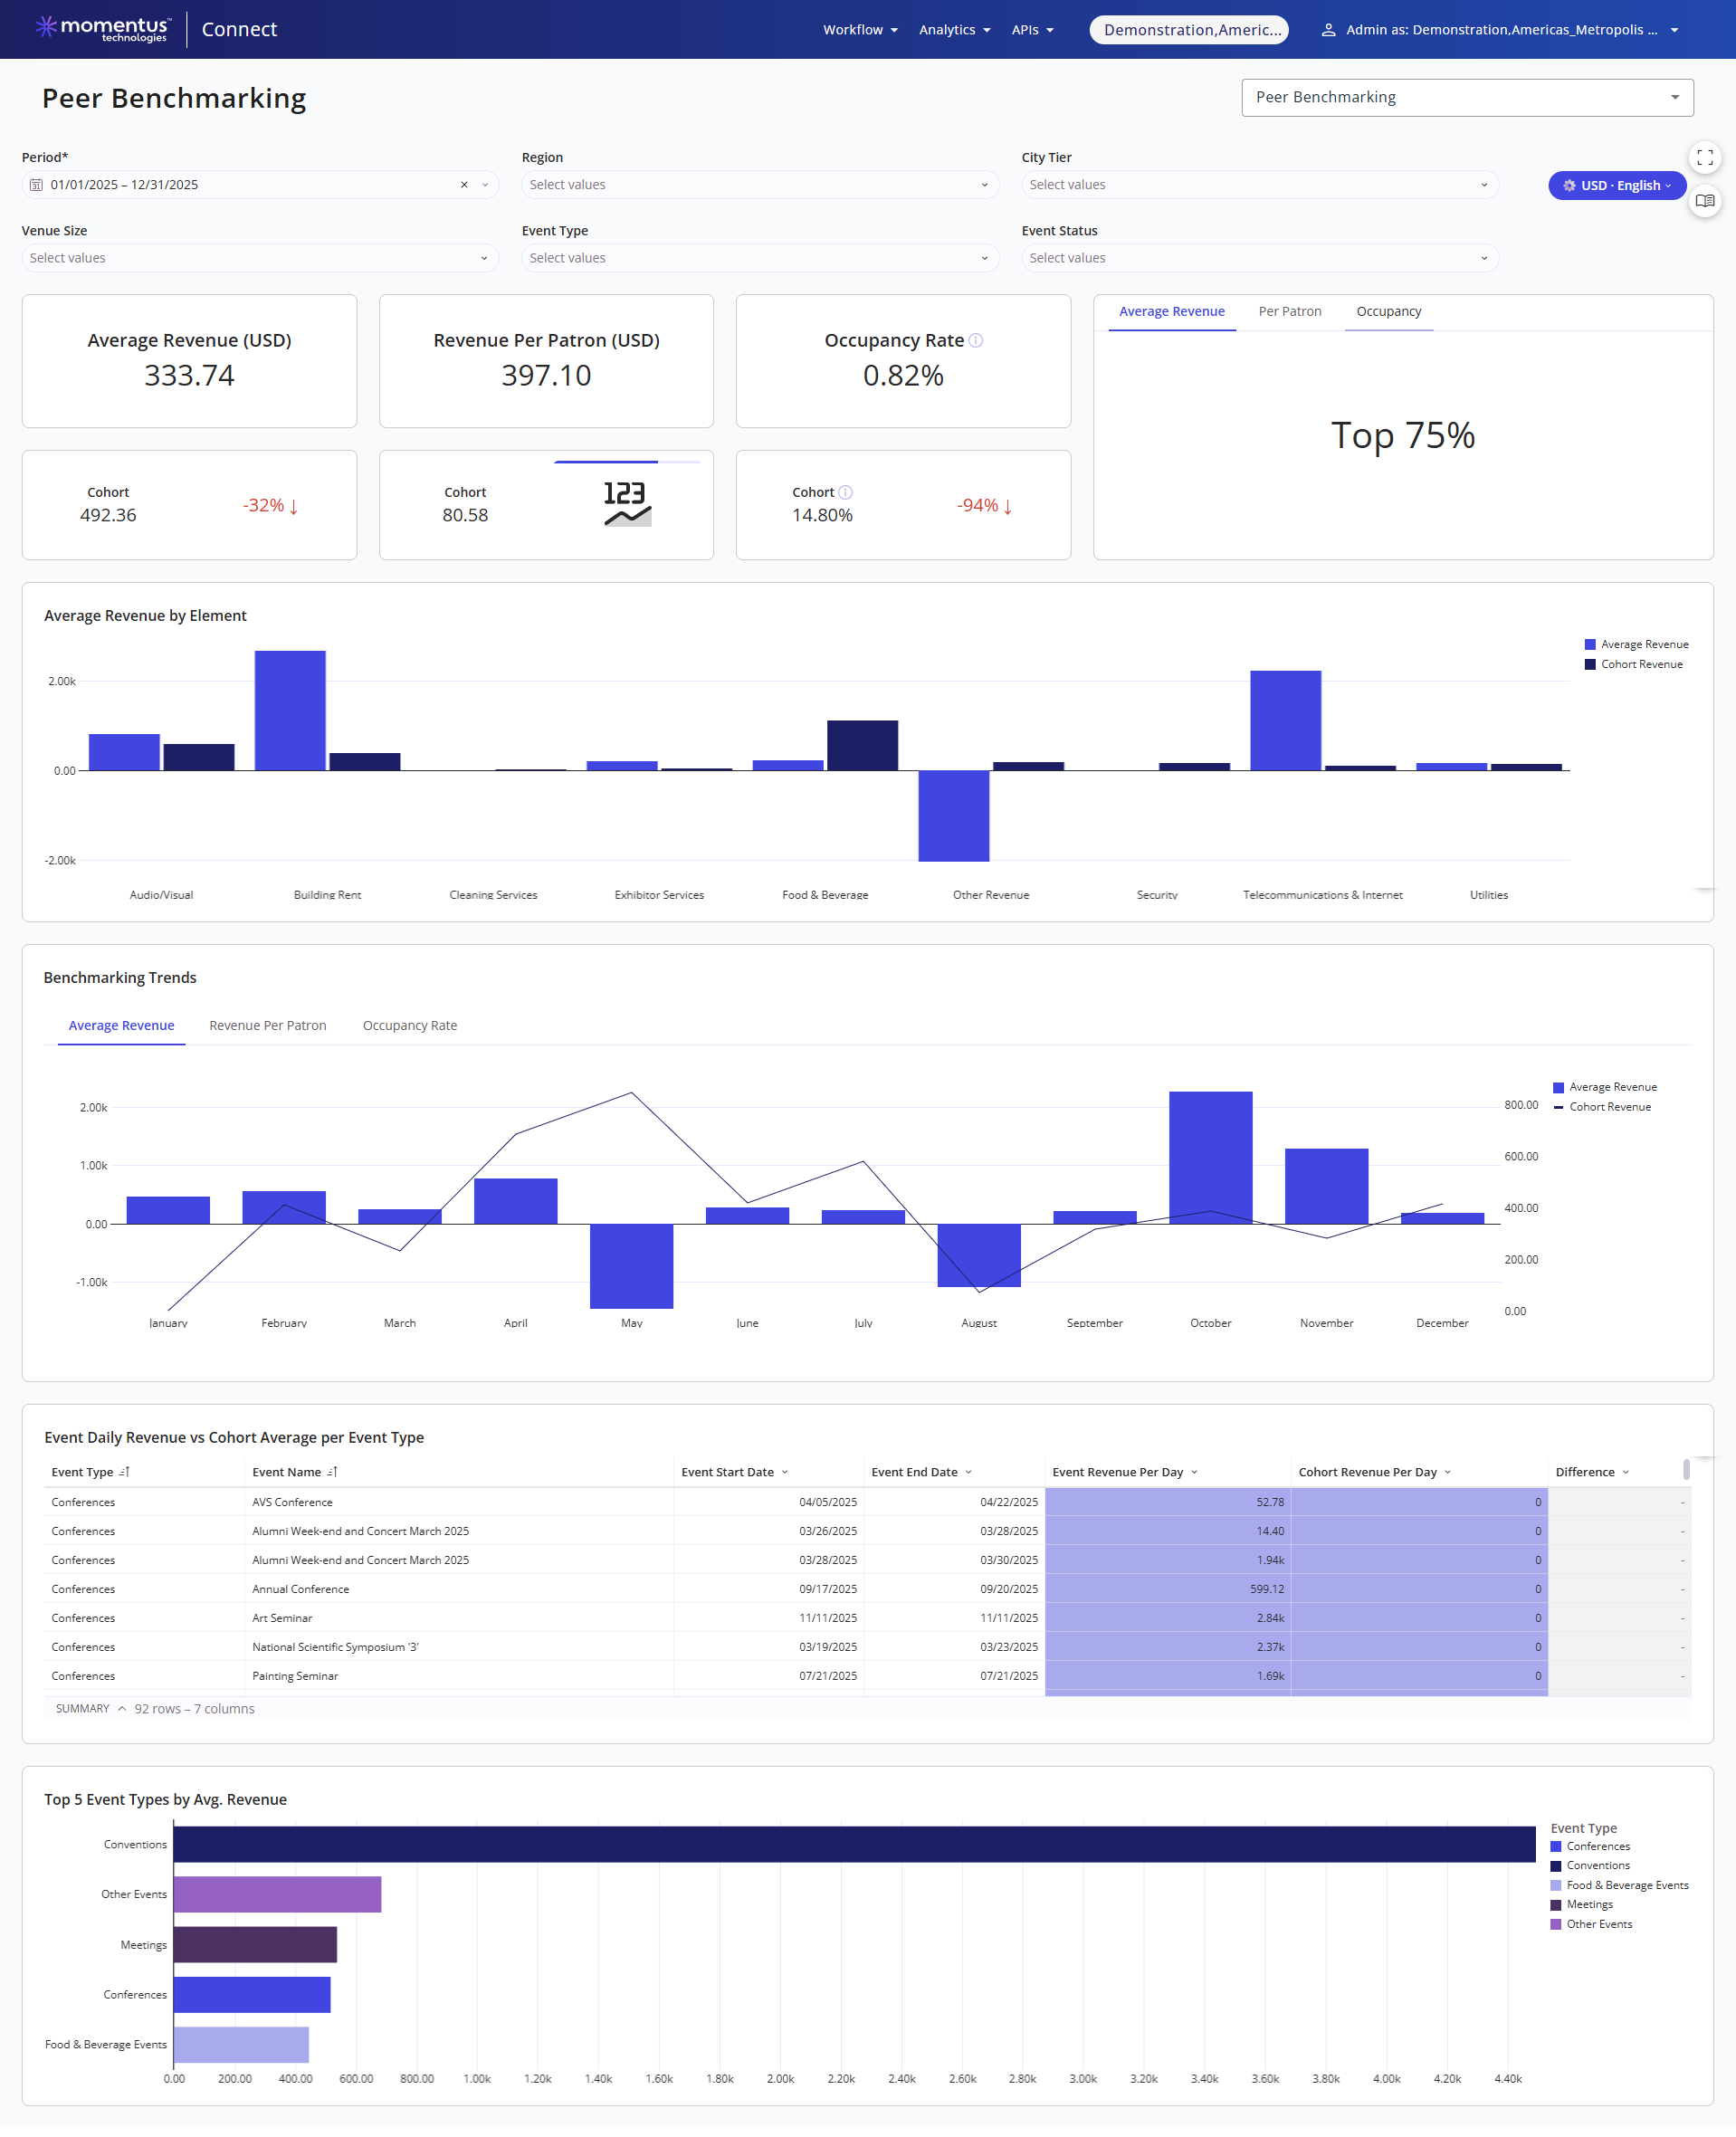Click the Occupancy Rate info icon
1736x2137 pixels.
tap(976, 340)
